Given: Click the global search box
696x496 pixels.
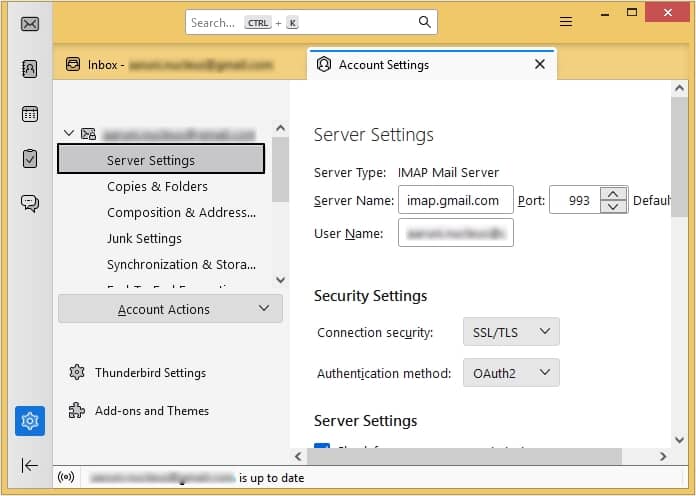Looking at the screenshot, I should tap(311, 22).
